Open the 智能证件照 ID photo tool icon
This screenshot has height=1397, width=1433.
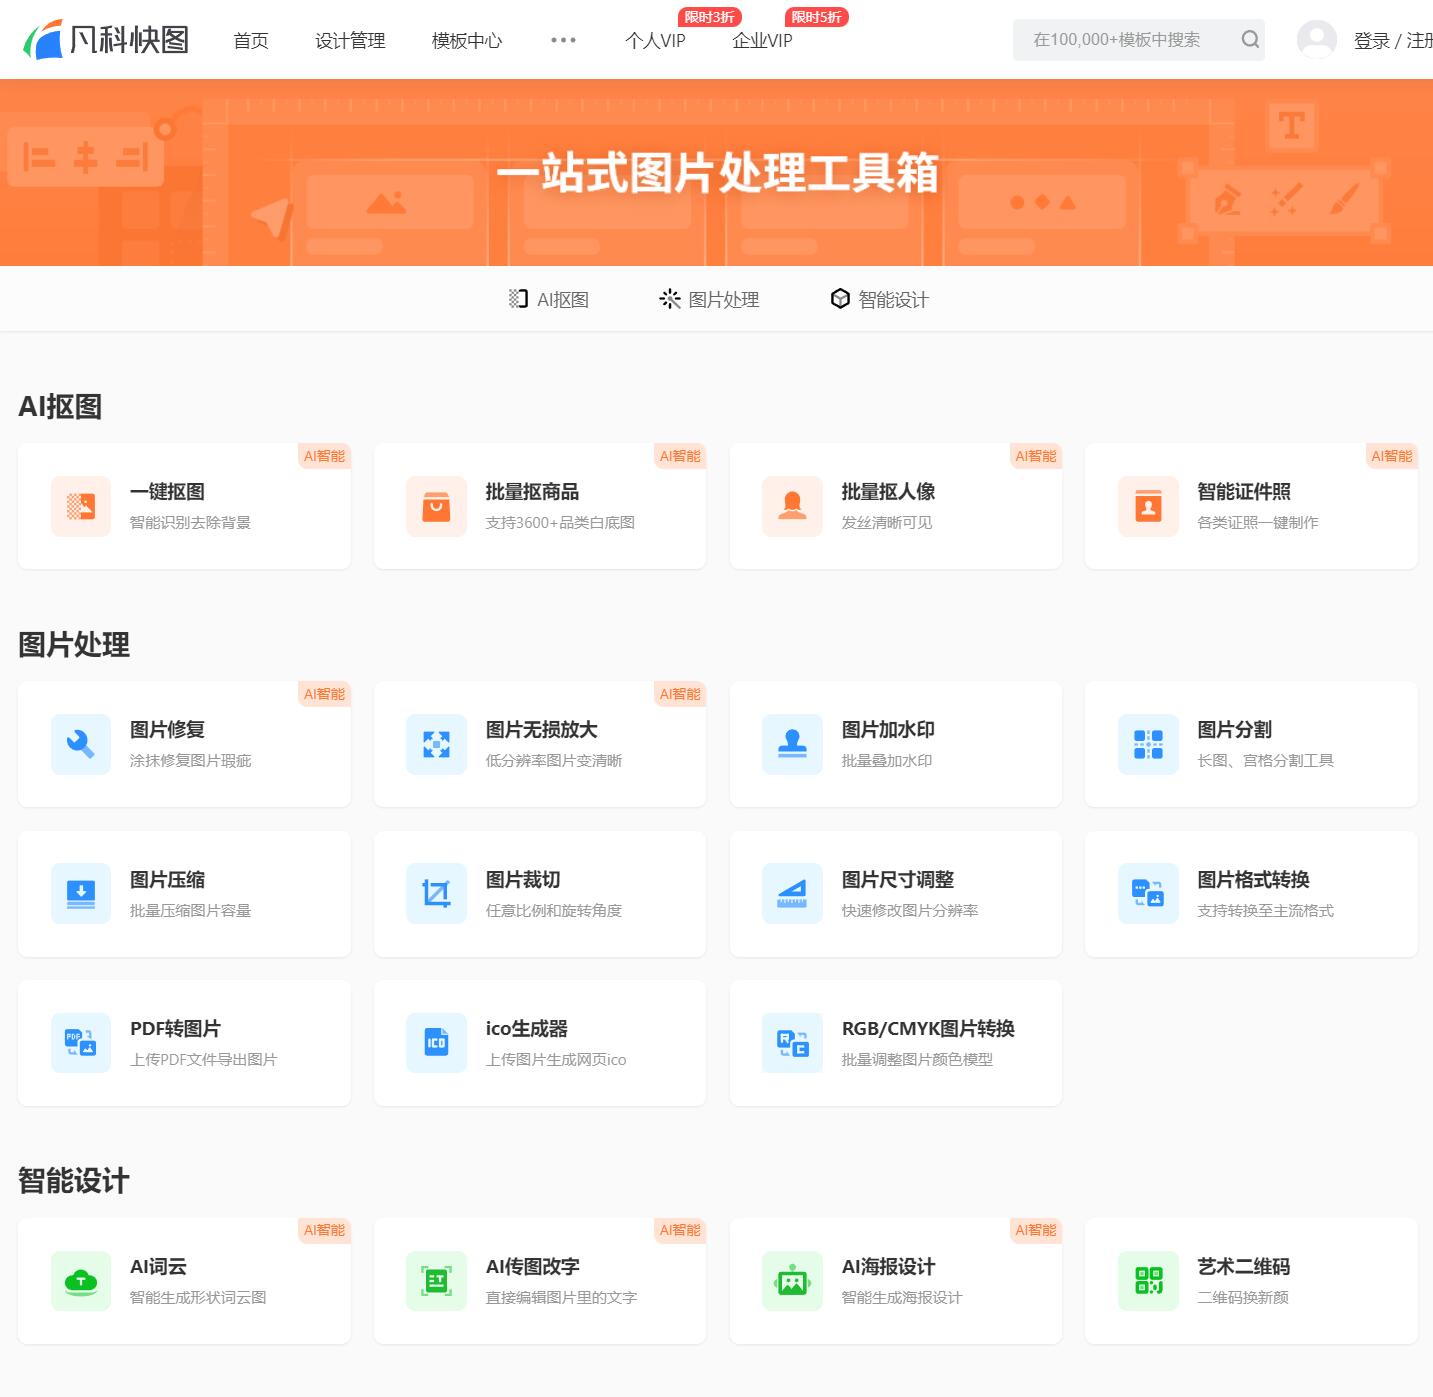pyautogui.click(x=1147, y=506)
